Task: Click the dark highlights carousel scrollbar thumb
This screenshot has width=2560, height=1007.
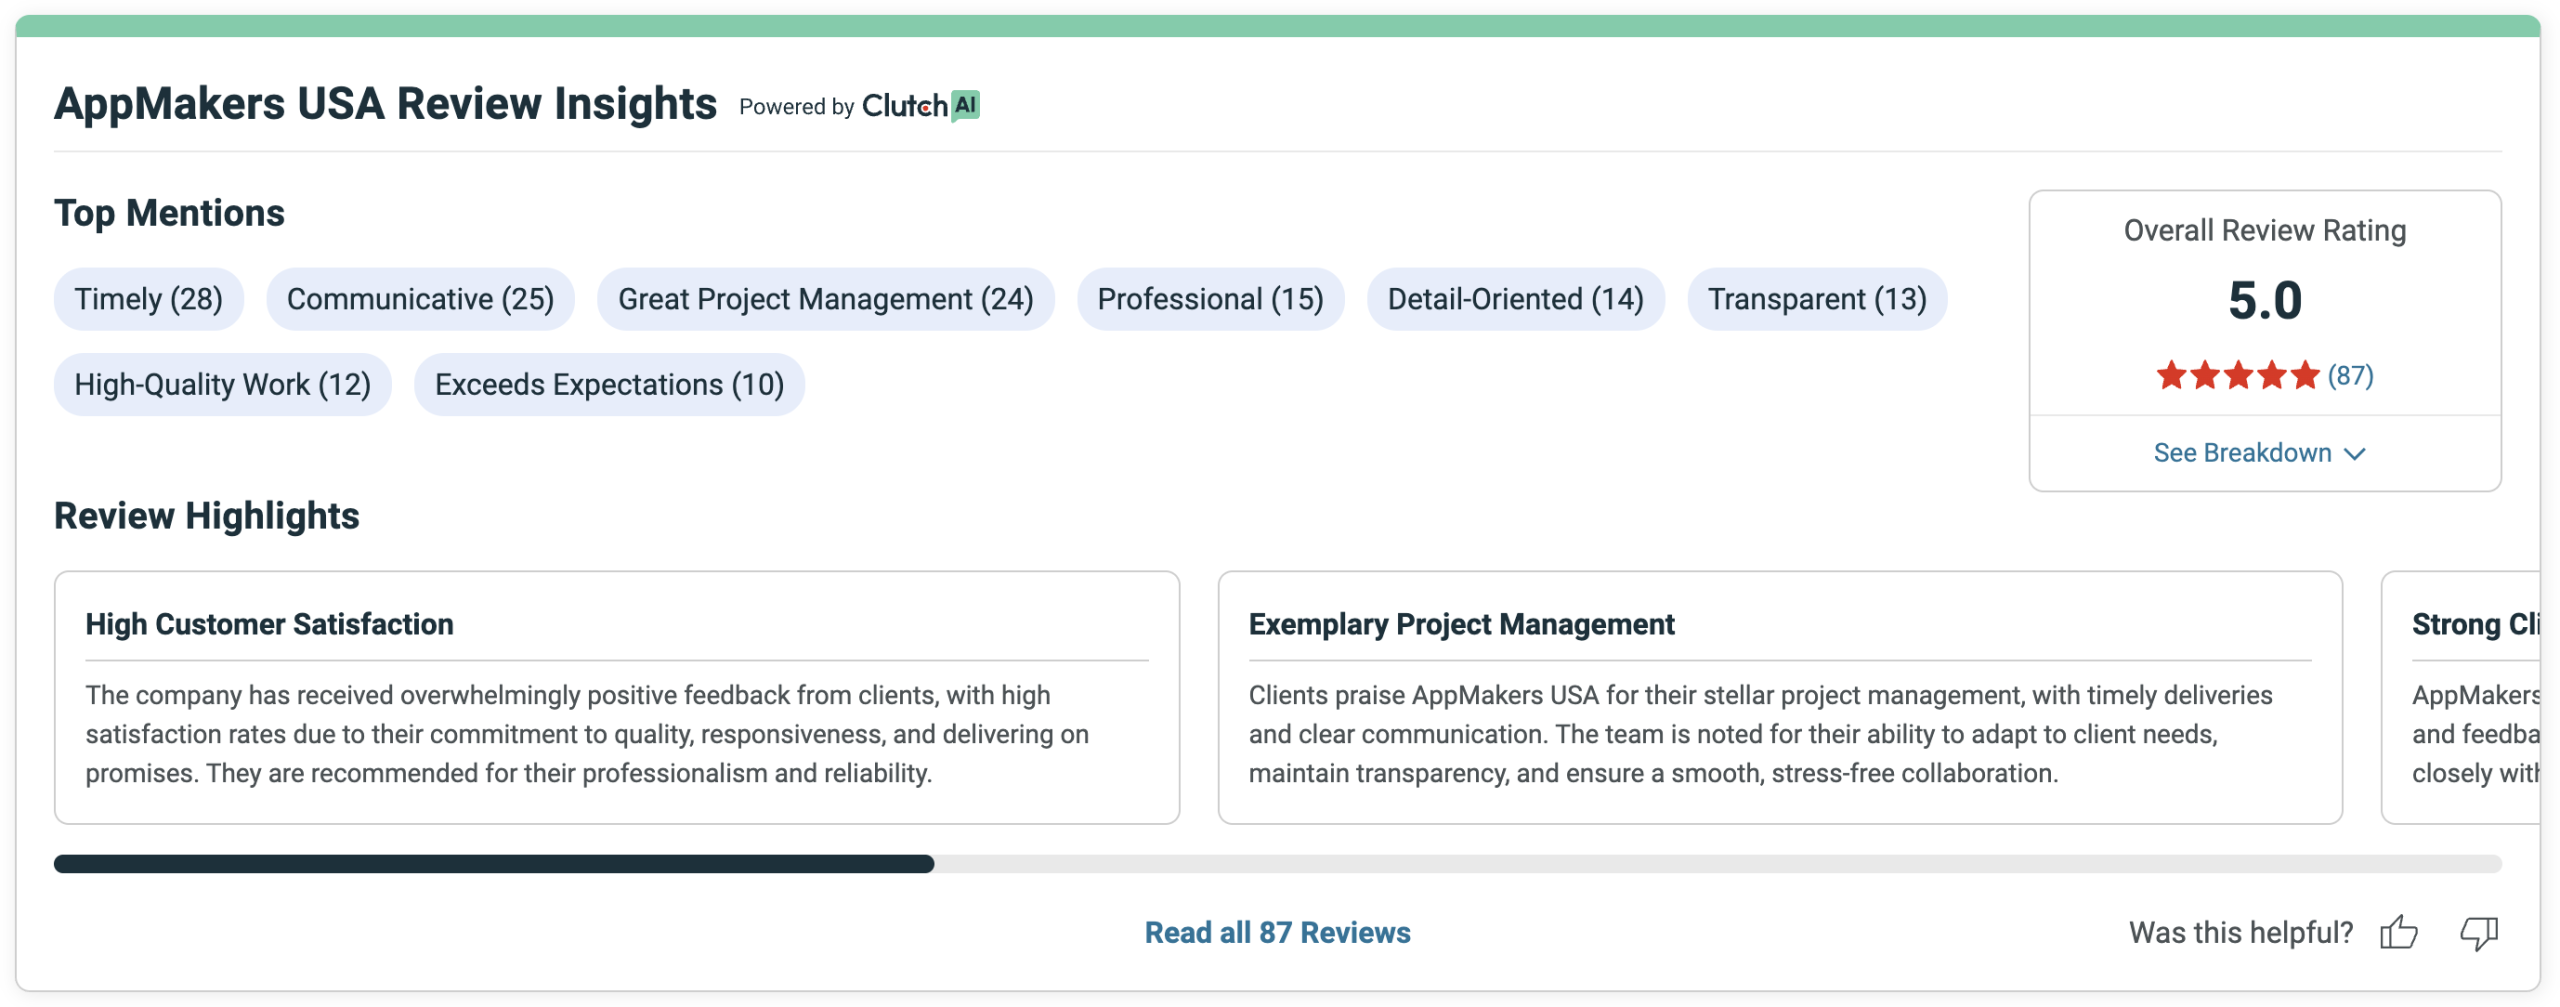Action: pyautogui.click(x=494, y=864)
